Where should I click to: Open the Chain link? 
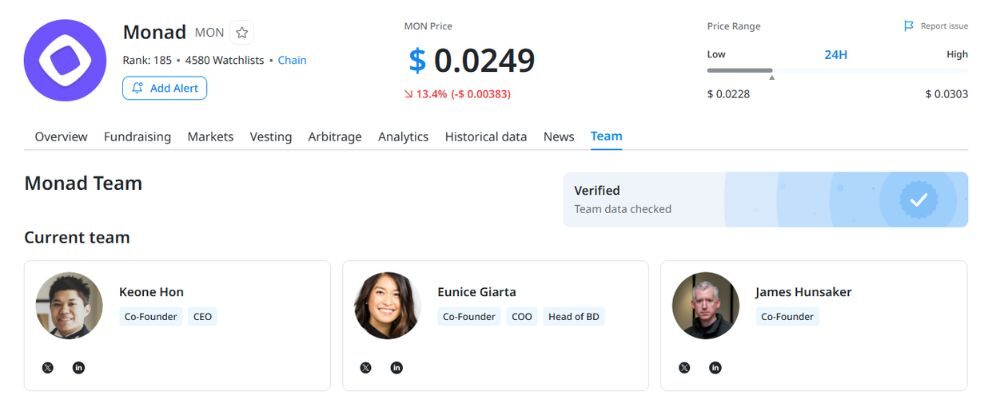click(x=292, y=60)
